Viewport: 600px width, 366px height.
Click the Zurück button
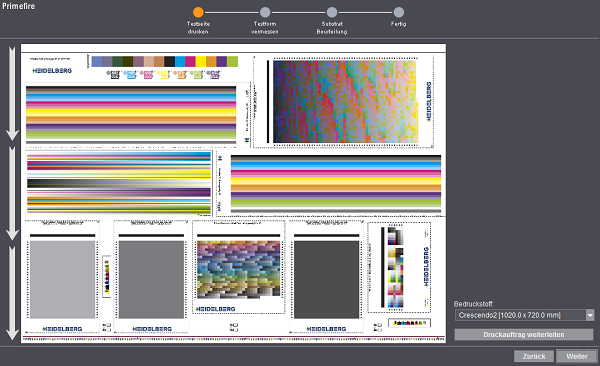coord(534,356)
